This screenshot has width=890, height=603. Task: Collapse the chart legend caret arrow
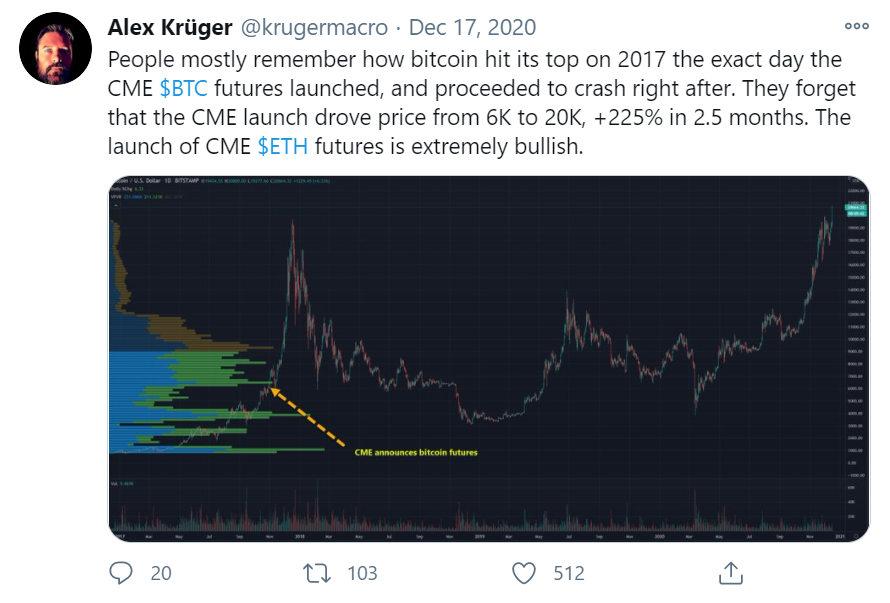click(116, 205)
